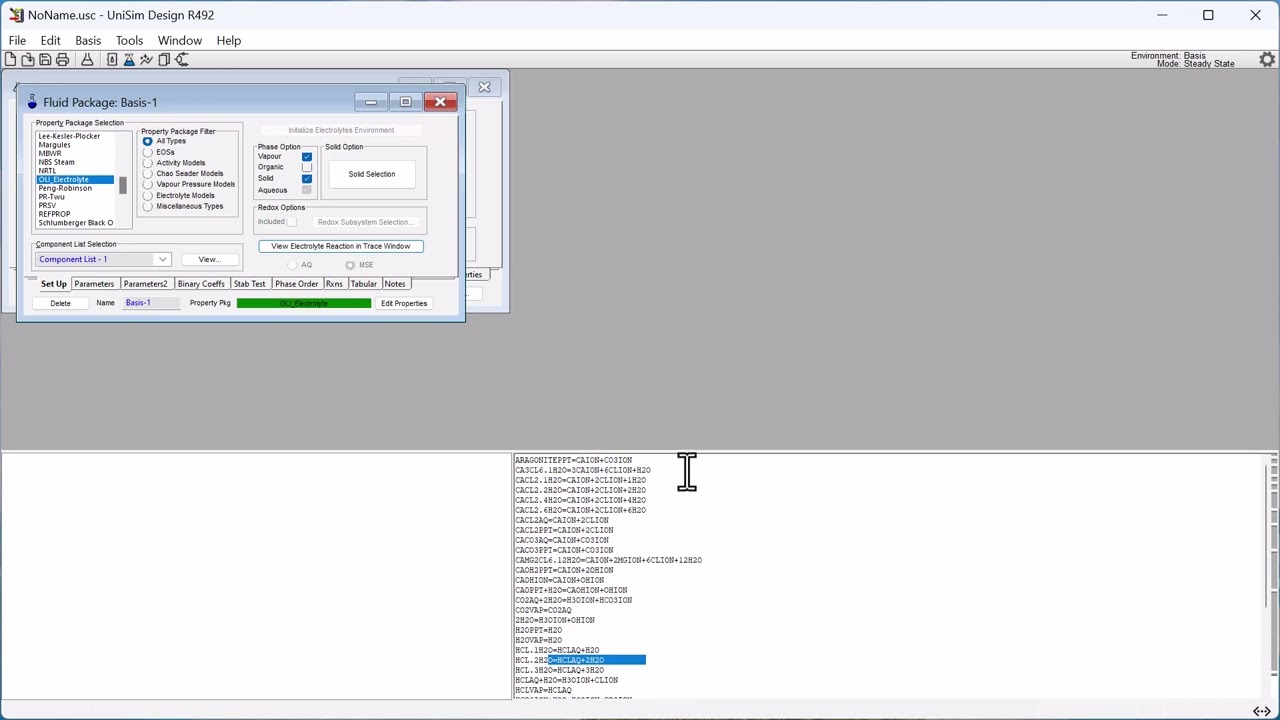Select the Vapour Pressure Models radio button
Screen dimensions: 1280x720
[x=148, y=184]
